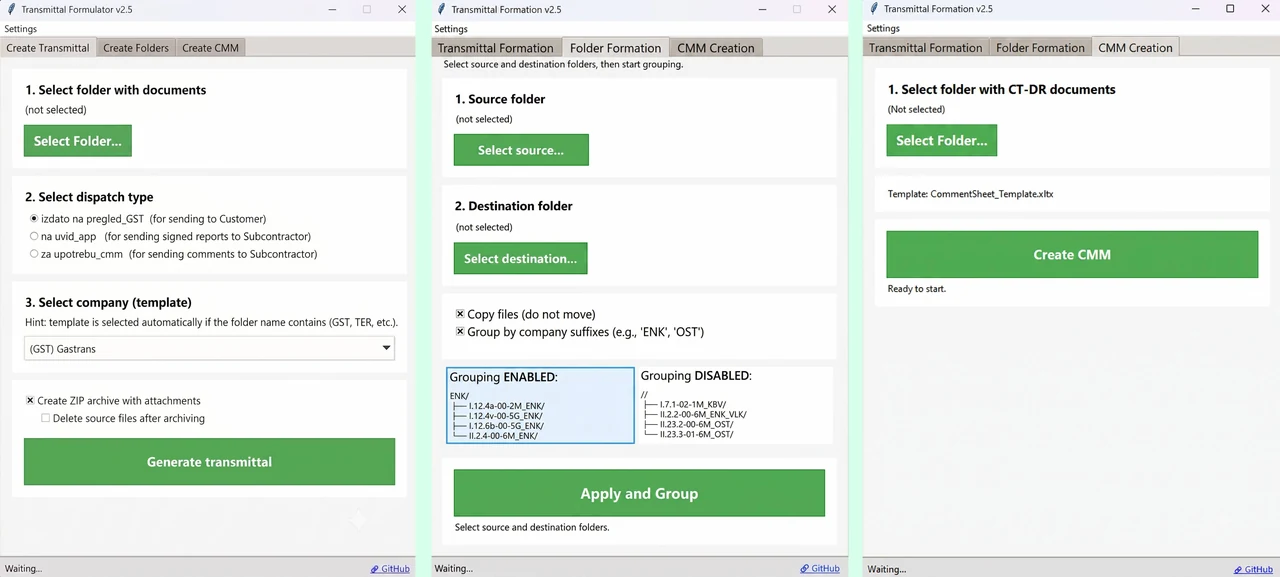Screen dimensions: 1280x577
Task: Open Folder Formation tab in right window
Action: (x=1040, y=48)
